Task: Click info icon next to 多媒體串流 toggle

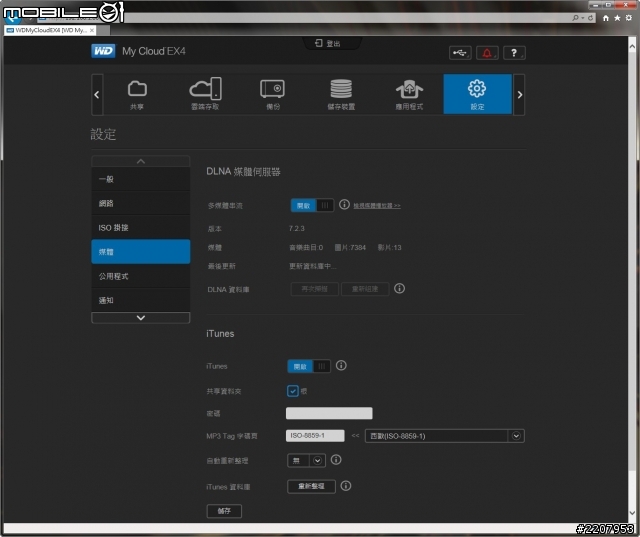Action: tap(344, 204)
